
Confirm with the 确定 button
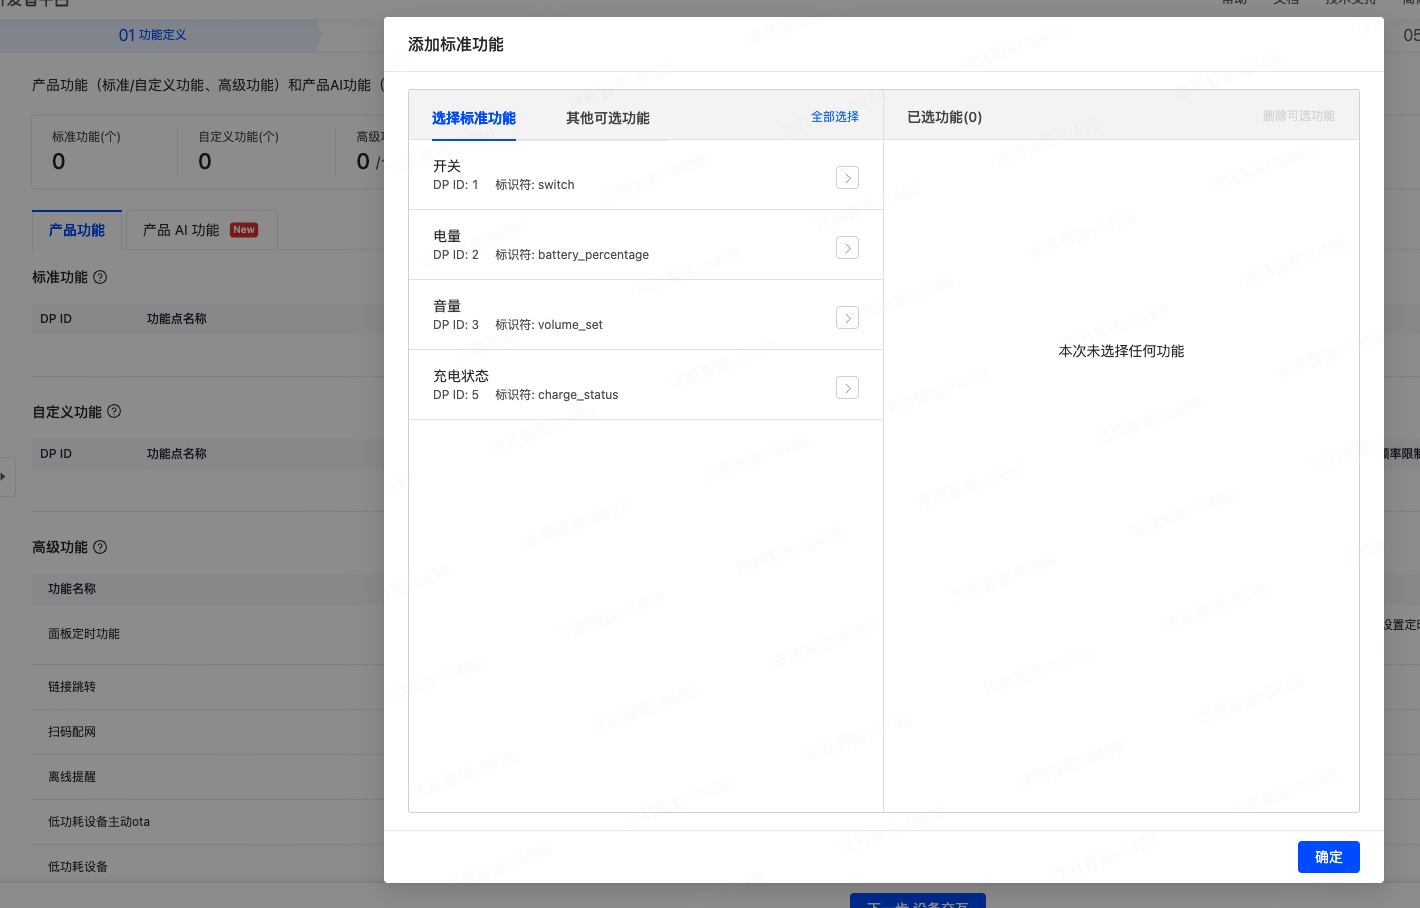coord(1328,857)
